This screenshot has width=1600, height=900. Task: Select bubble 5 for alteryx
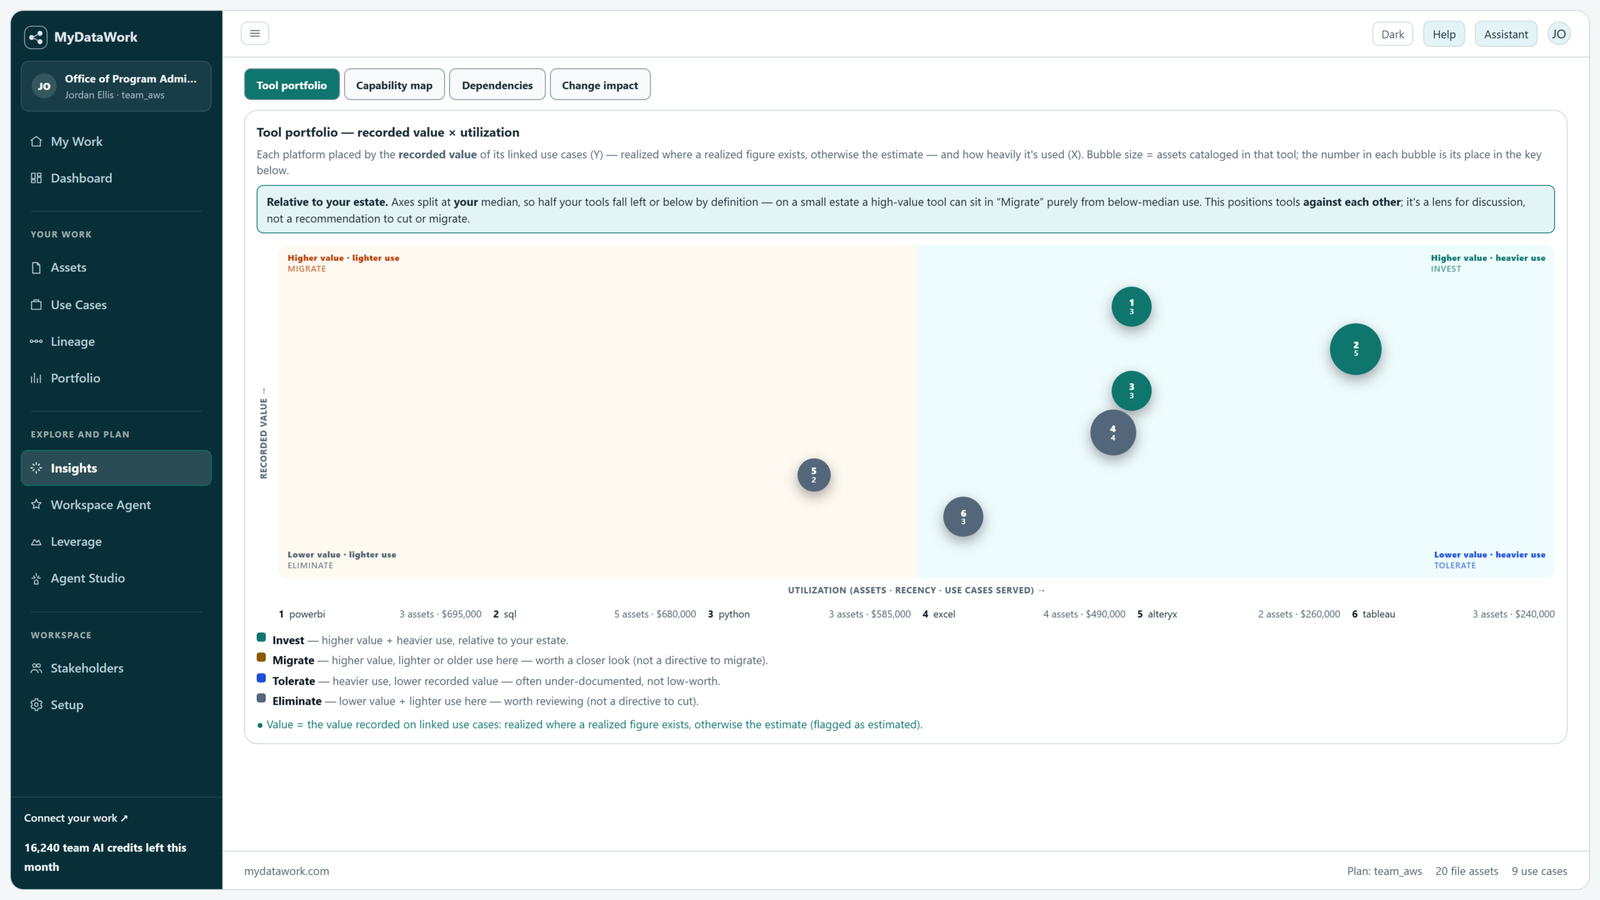click(x=814, y=475)
